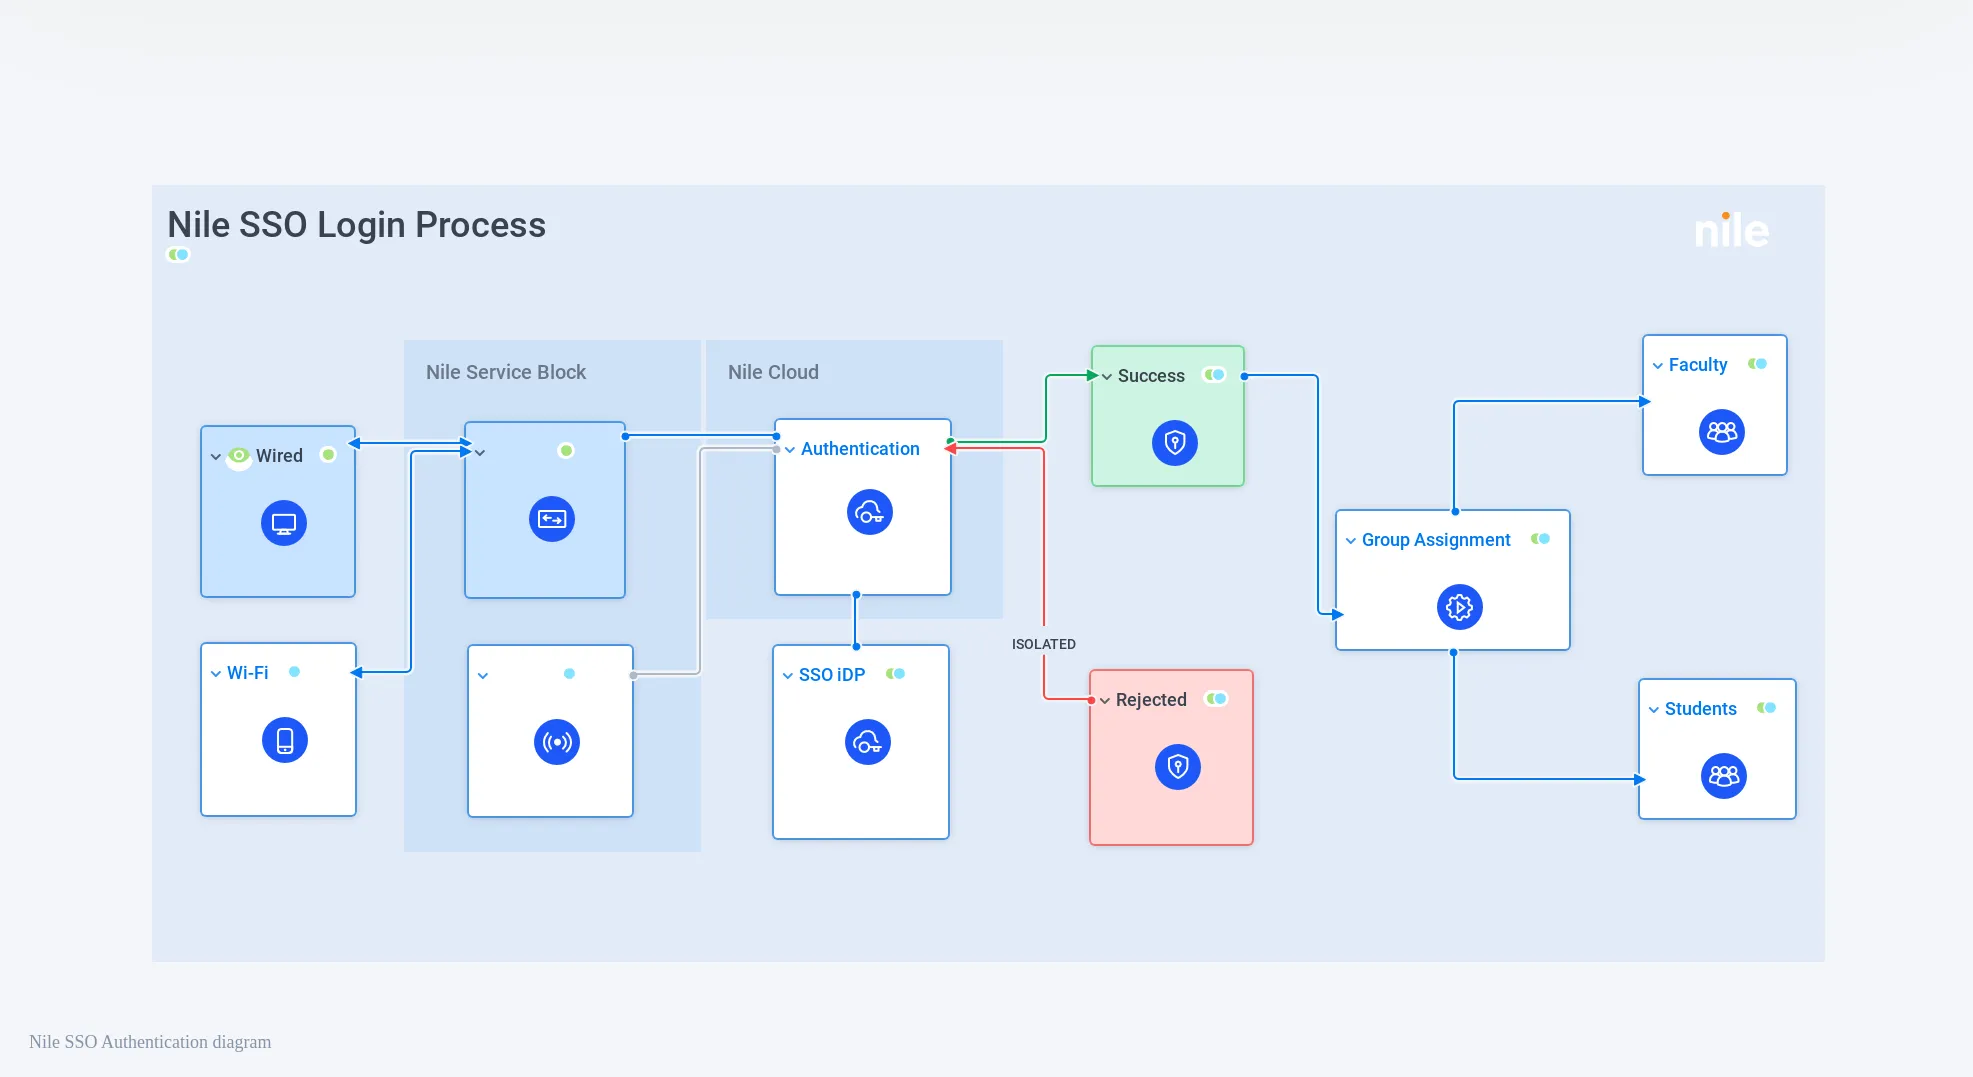Collapse the Authentication node chevron
The width and height of the screenshot is (1973, 1077).
(790, 450)
